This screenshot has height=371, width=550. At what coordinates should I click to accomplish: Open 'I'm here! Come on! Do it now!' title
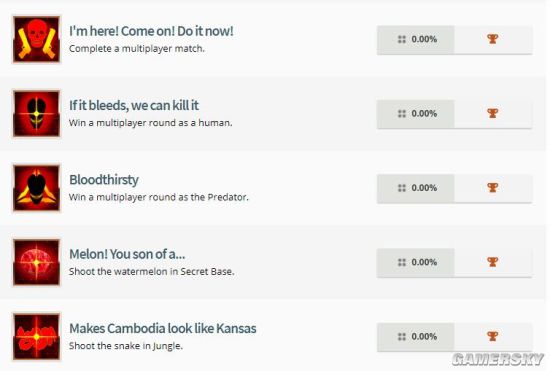[x=151, y=31]
